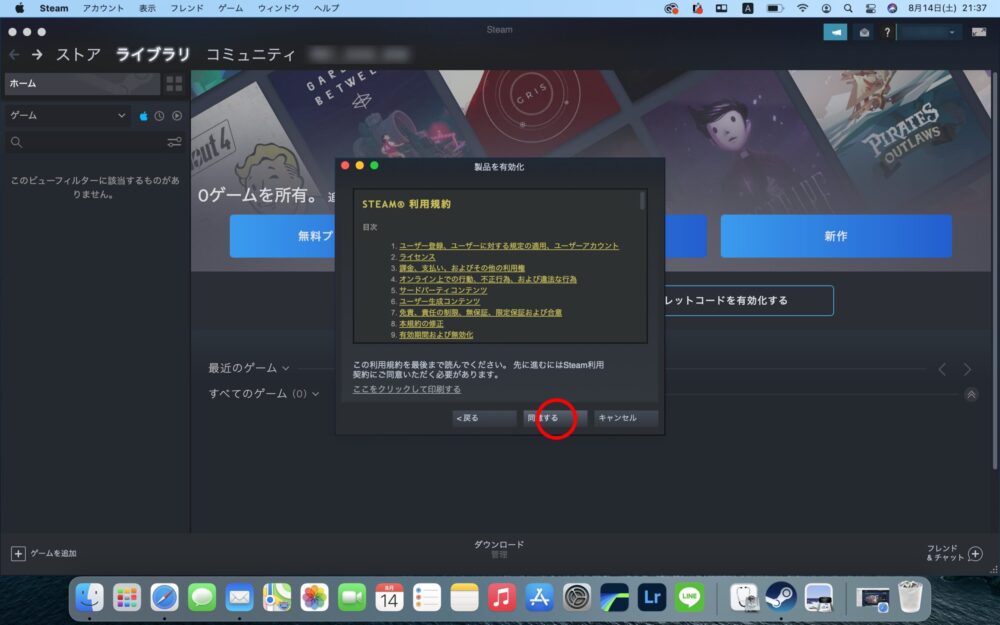Open LINE from the dock
The width and height of the screenshot is (1000, 625).
pyautogui.click(x=689, y=598)
